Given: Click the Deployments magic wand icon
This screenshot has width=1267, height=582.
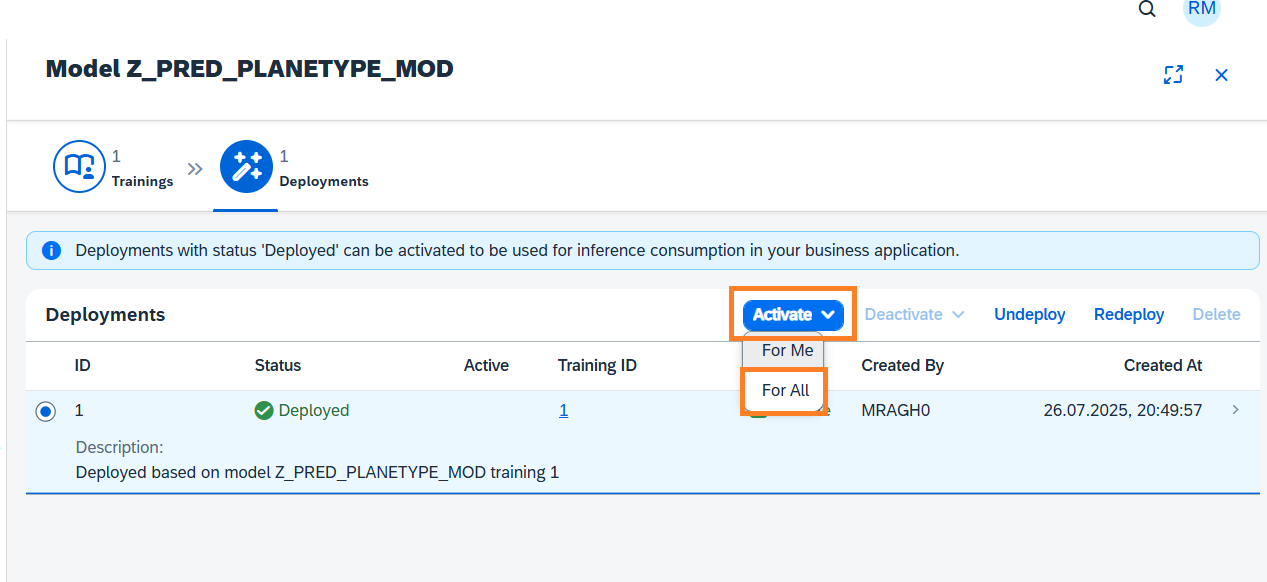Looking at the screenshot, I should click(246, 166).
